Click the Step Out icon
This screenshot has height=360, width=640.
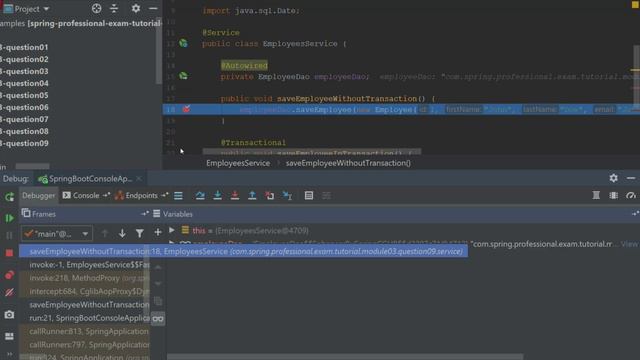(252, 196)
